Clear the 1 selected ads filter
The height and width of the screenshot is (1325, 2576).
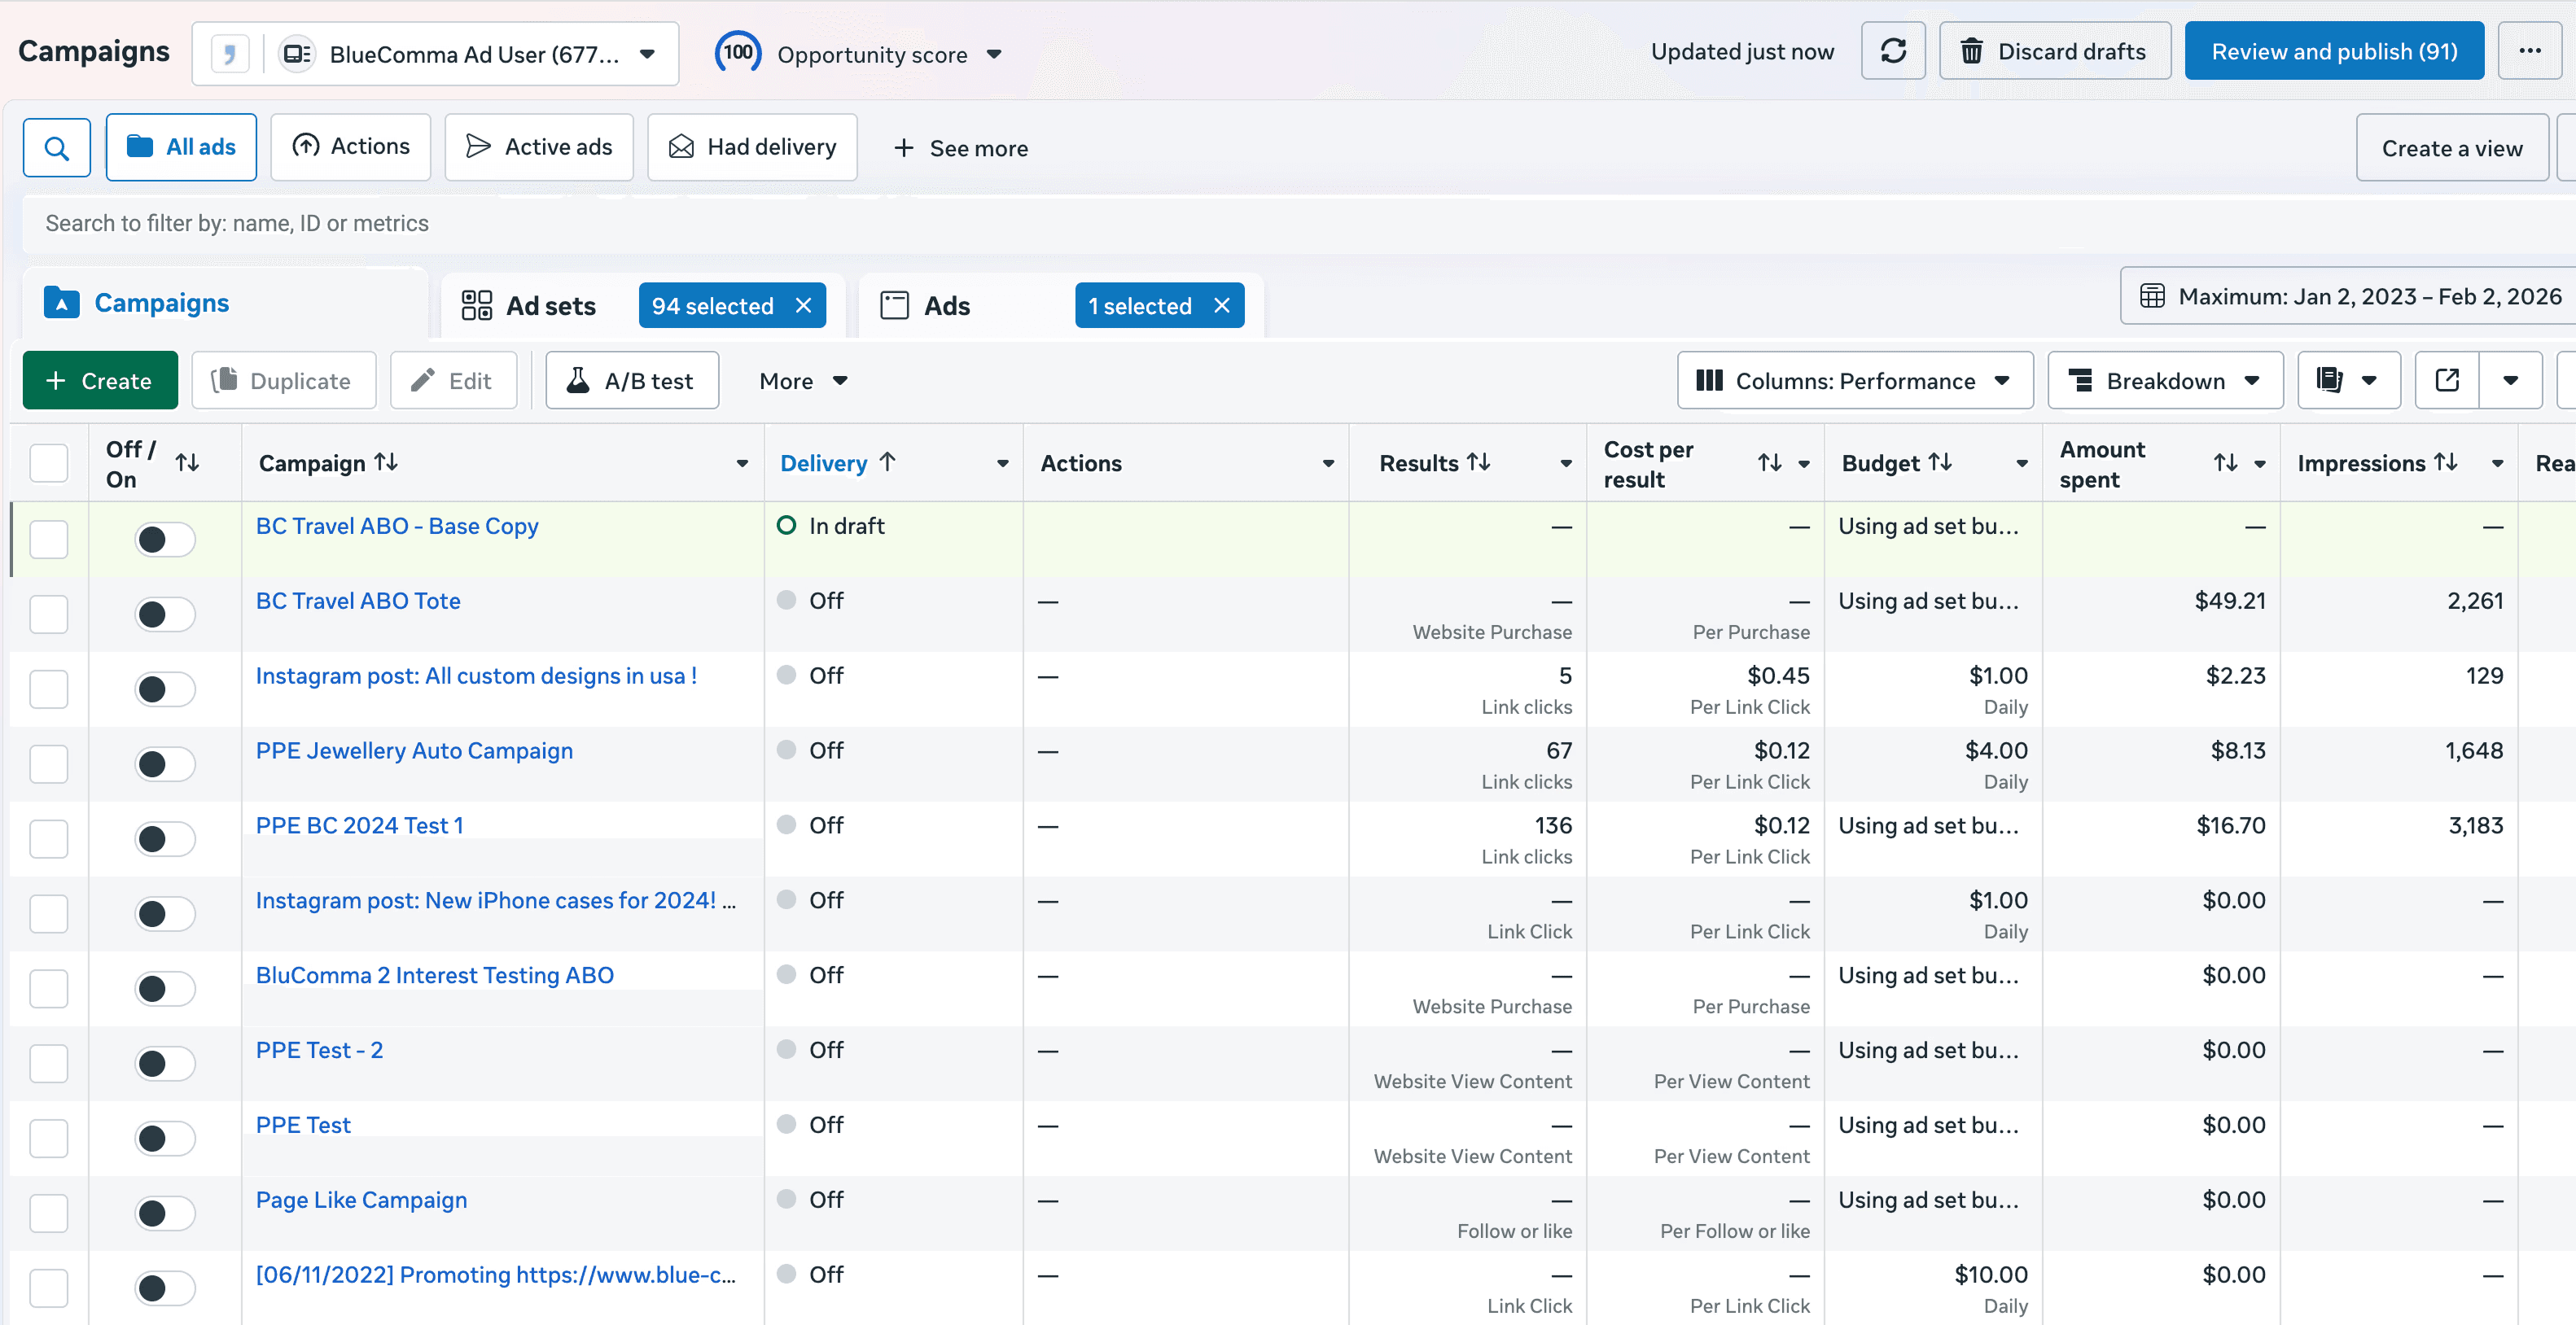coord(1221,306)
